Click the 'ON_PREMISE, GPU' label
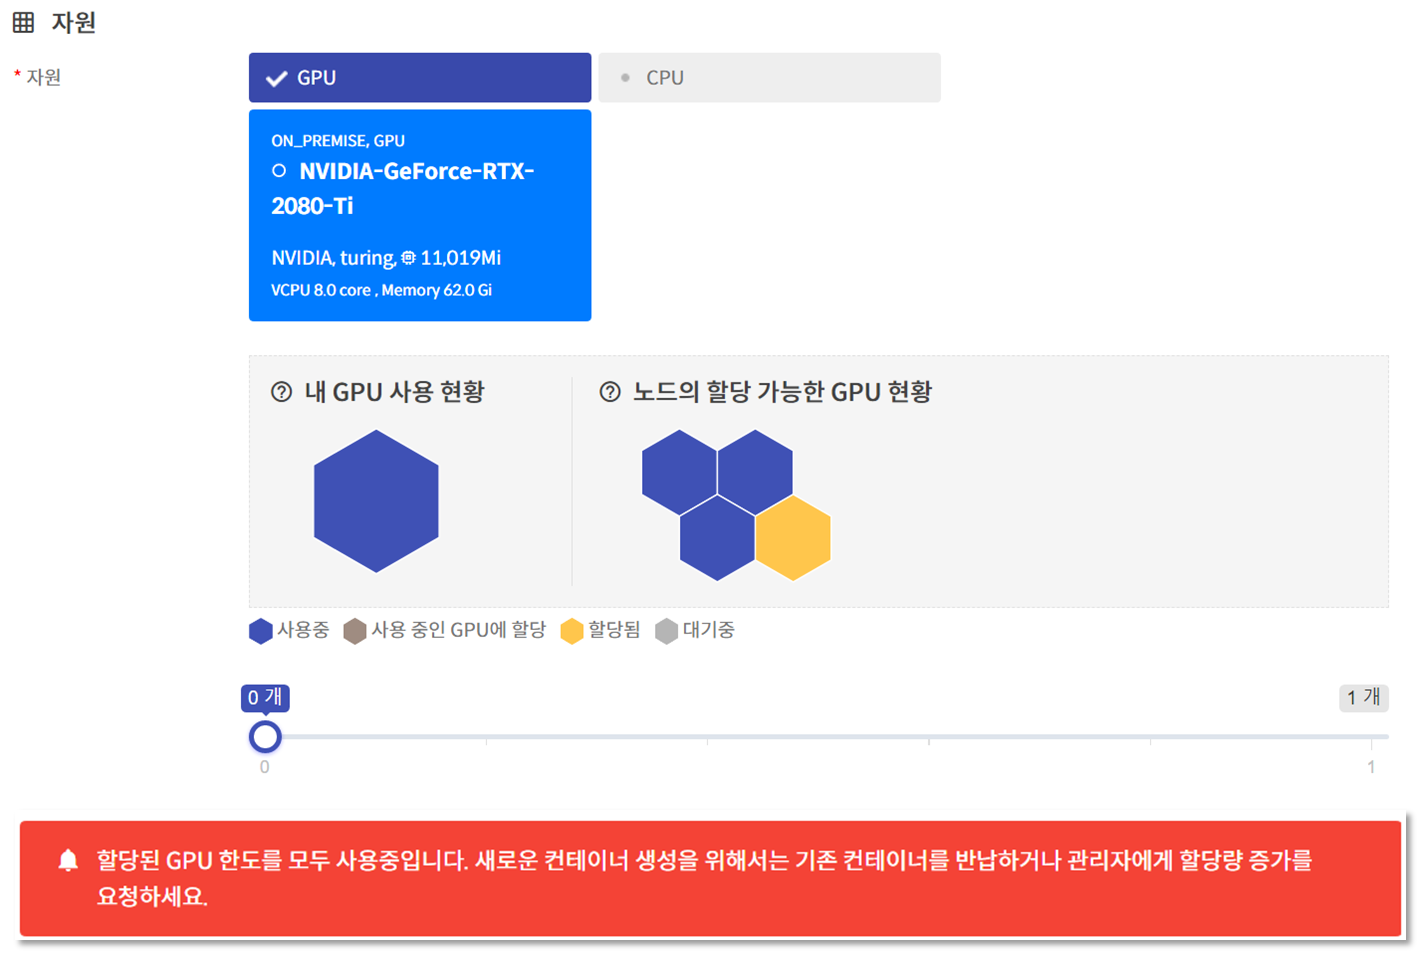Screen dimensions: 1419x953 point(338,141)
